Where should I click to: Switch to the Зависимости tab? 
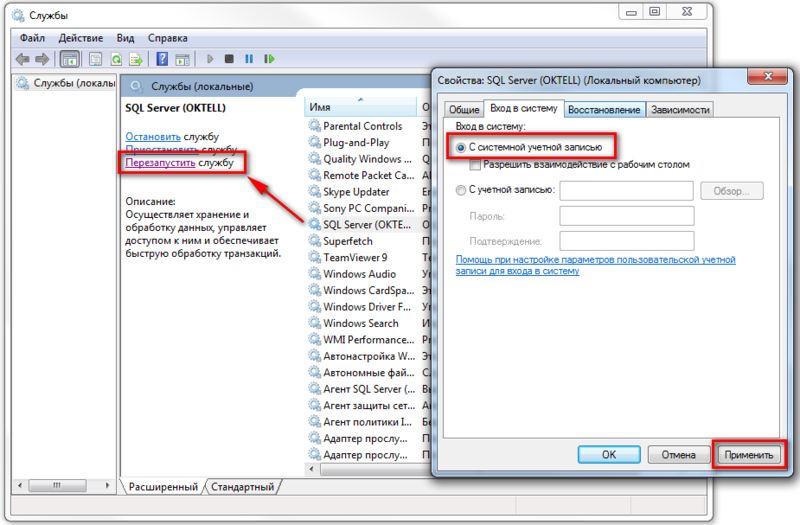coord(680,109)
